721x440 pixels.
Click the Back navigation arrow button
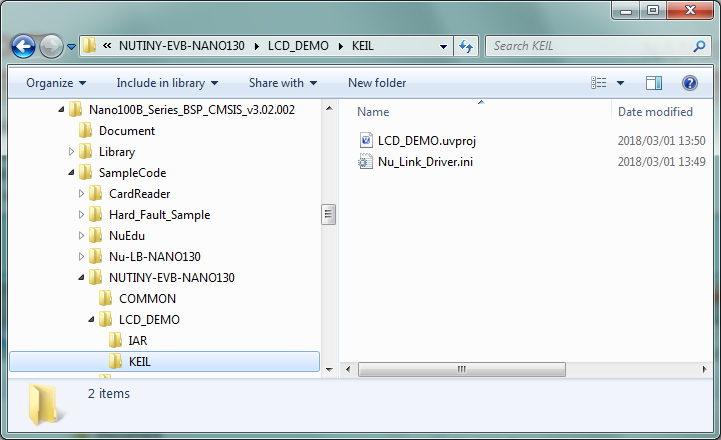click(x=23, y=46)
